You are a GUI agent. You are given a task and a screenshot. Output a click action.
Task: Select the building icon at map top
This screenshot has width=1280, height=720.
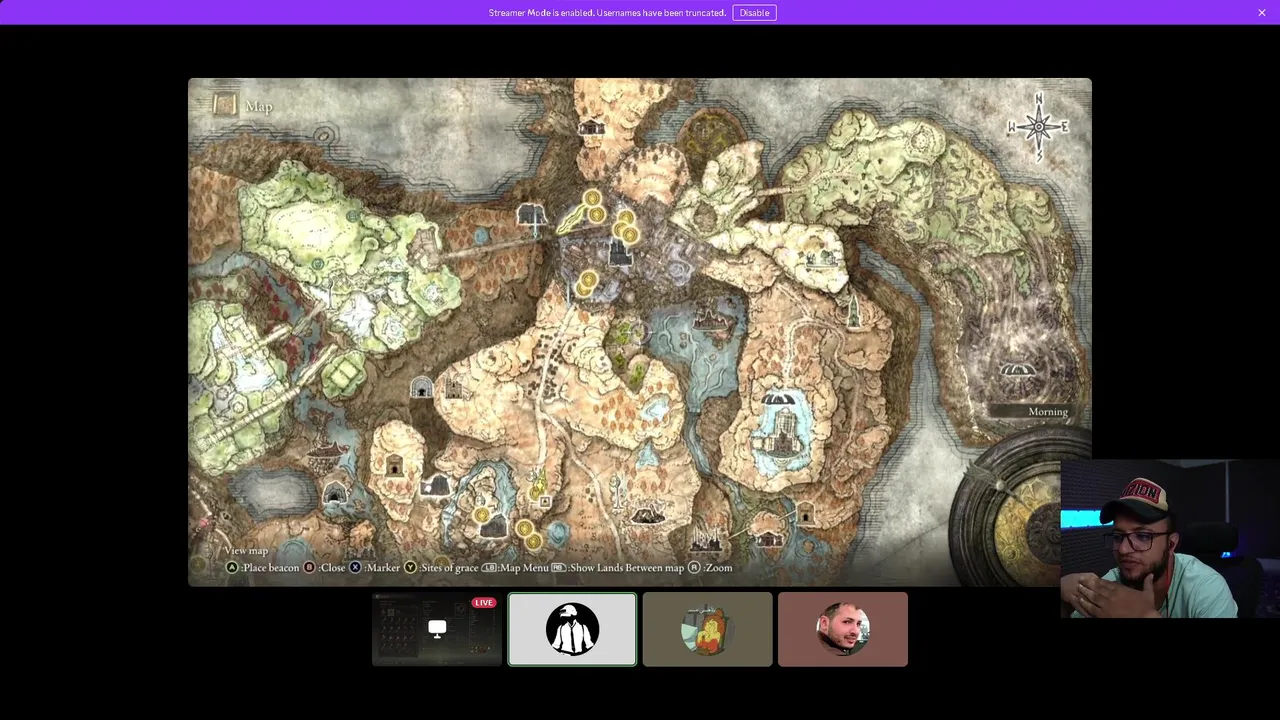592,127
